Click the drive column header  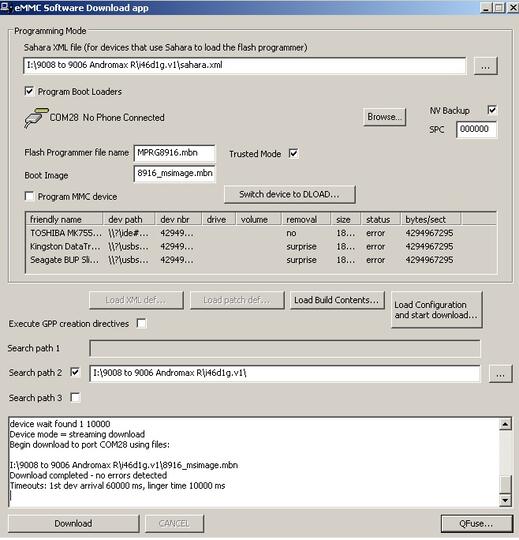click(219, 219)
